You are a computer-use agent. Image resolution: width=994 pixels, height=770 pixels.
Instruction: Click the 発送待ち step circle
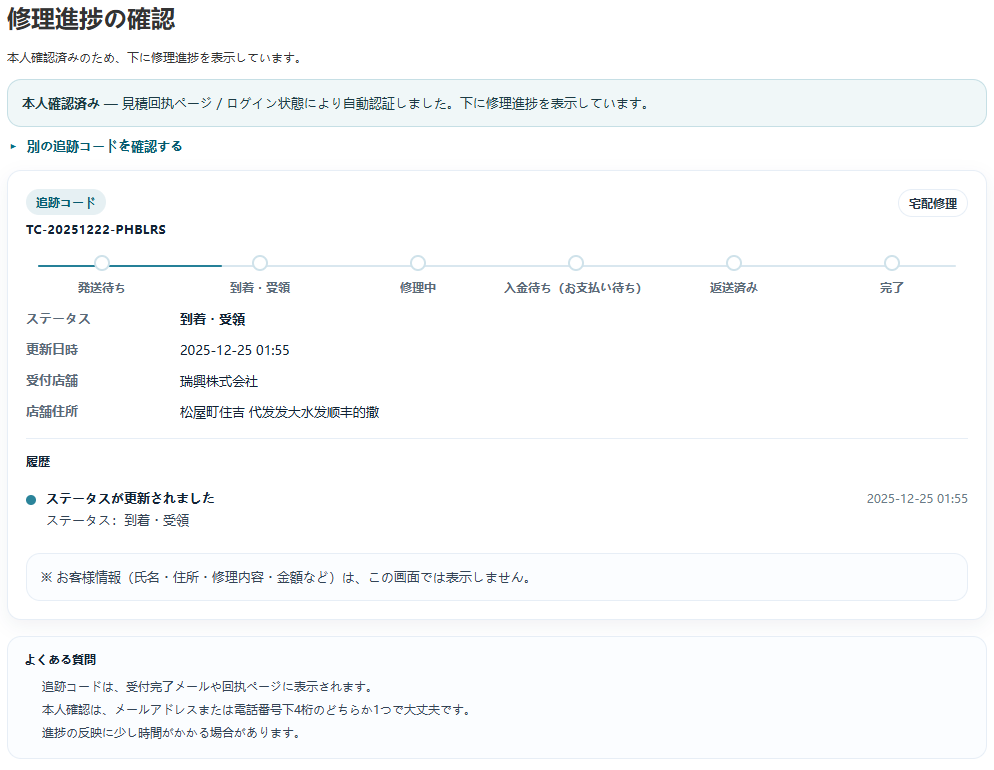pyautogui.click(x=103, y=263)
